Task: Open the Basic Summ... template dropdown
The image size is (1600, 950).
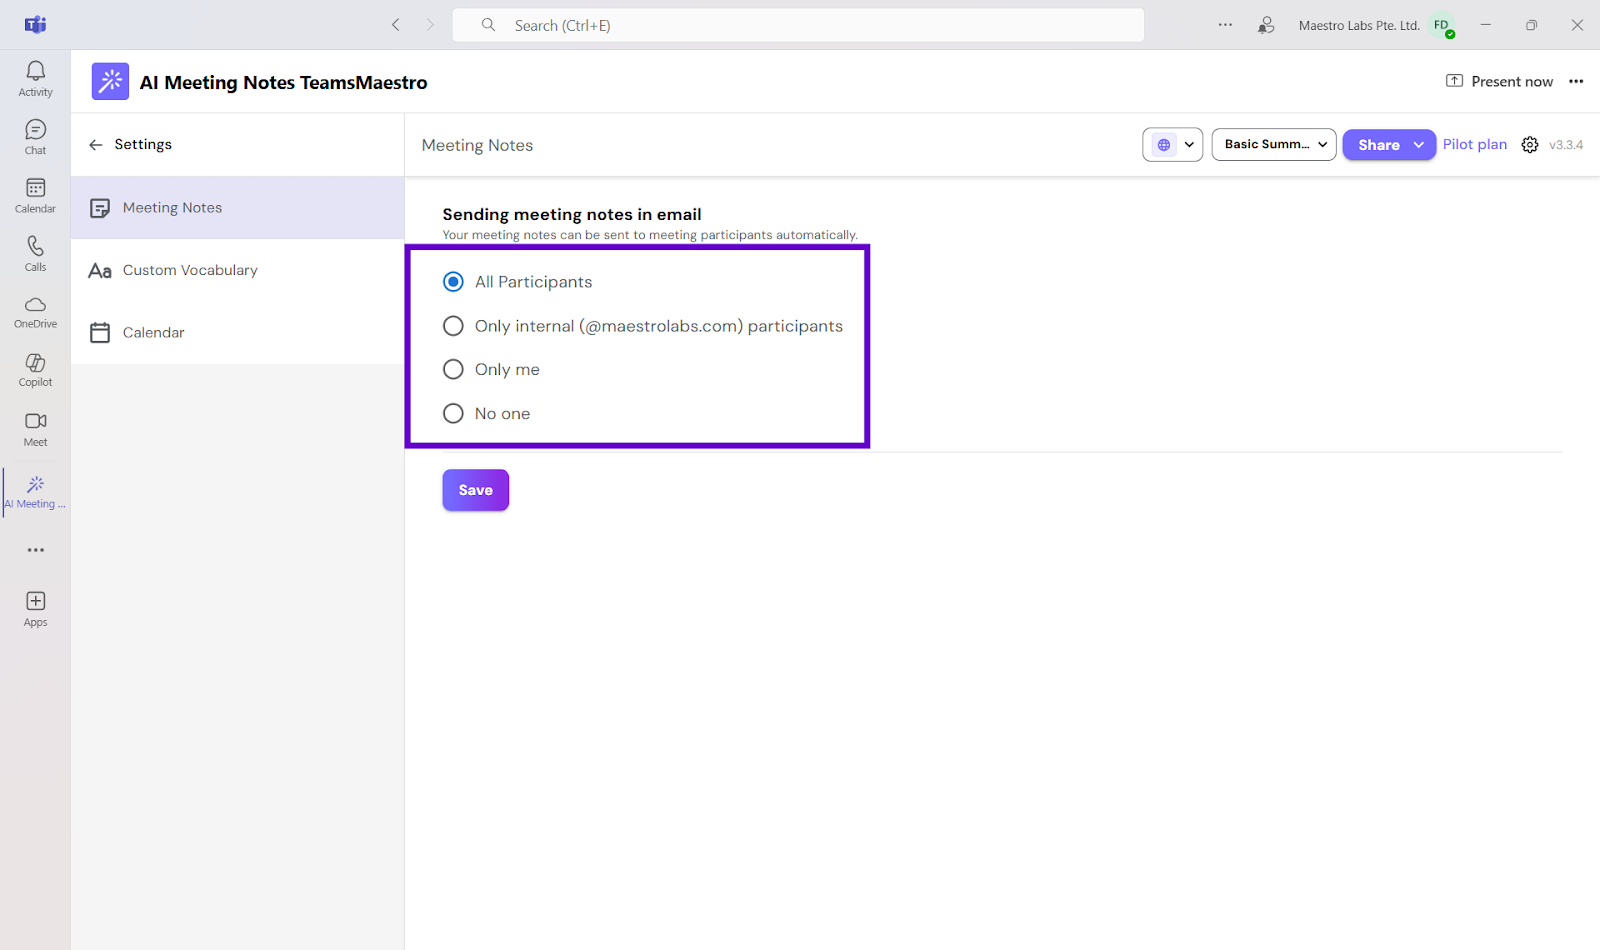Action: [1274, 145]
